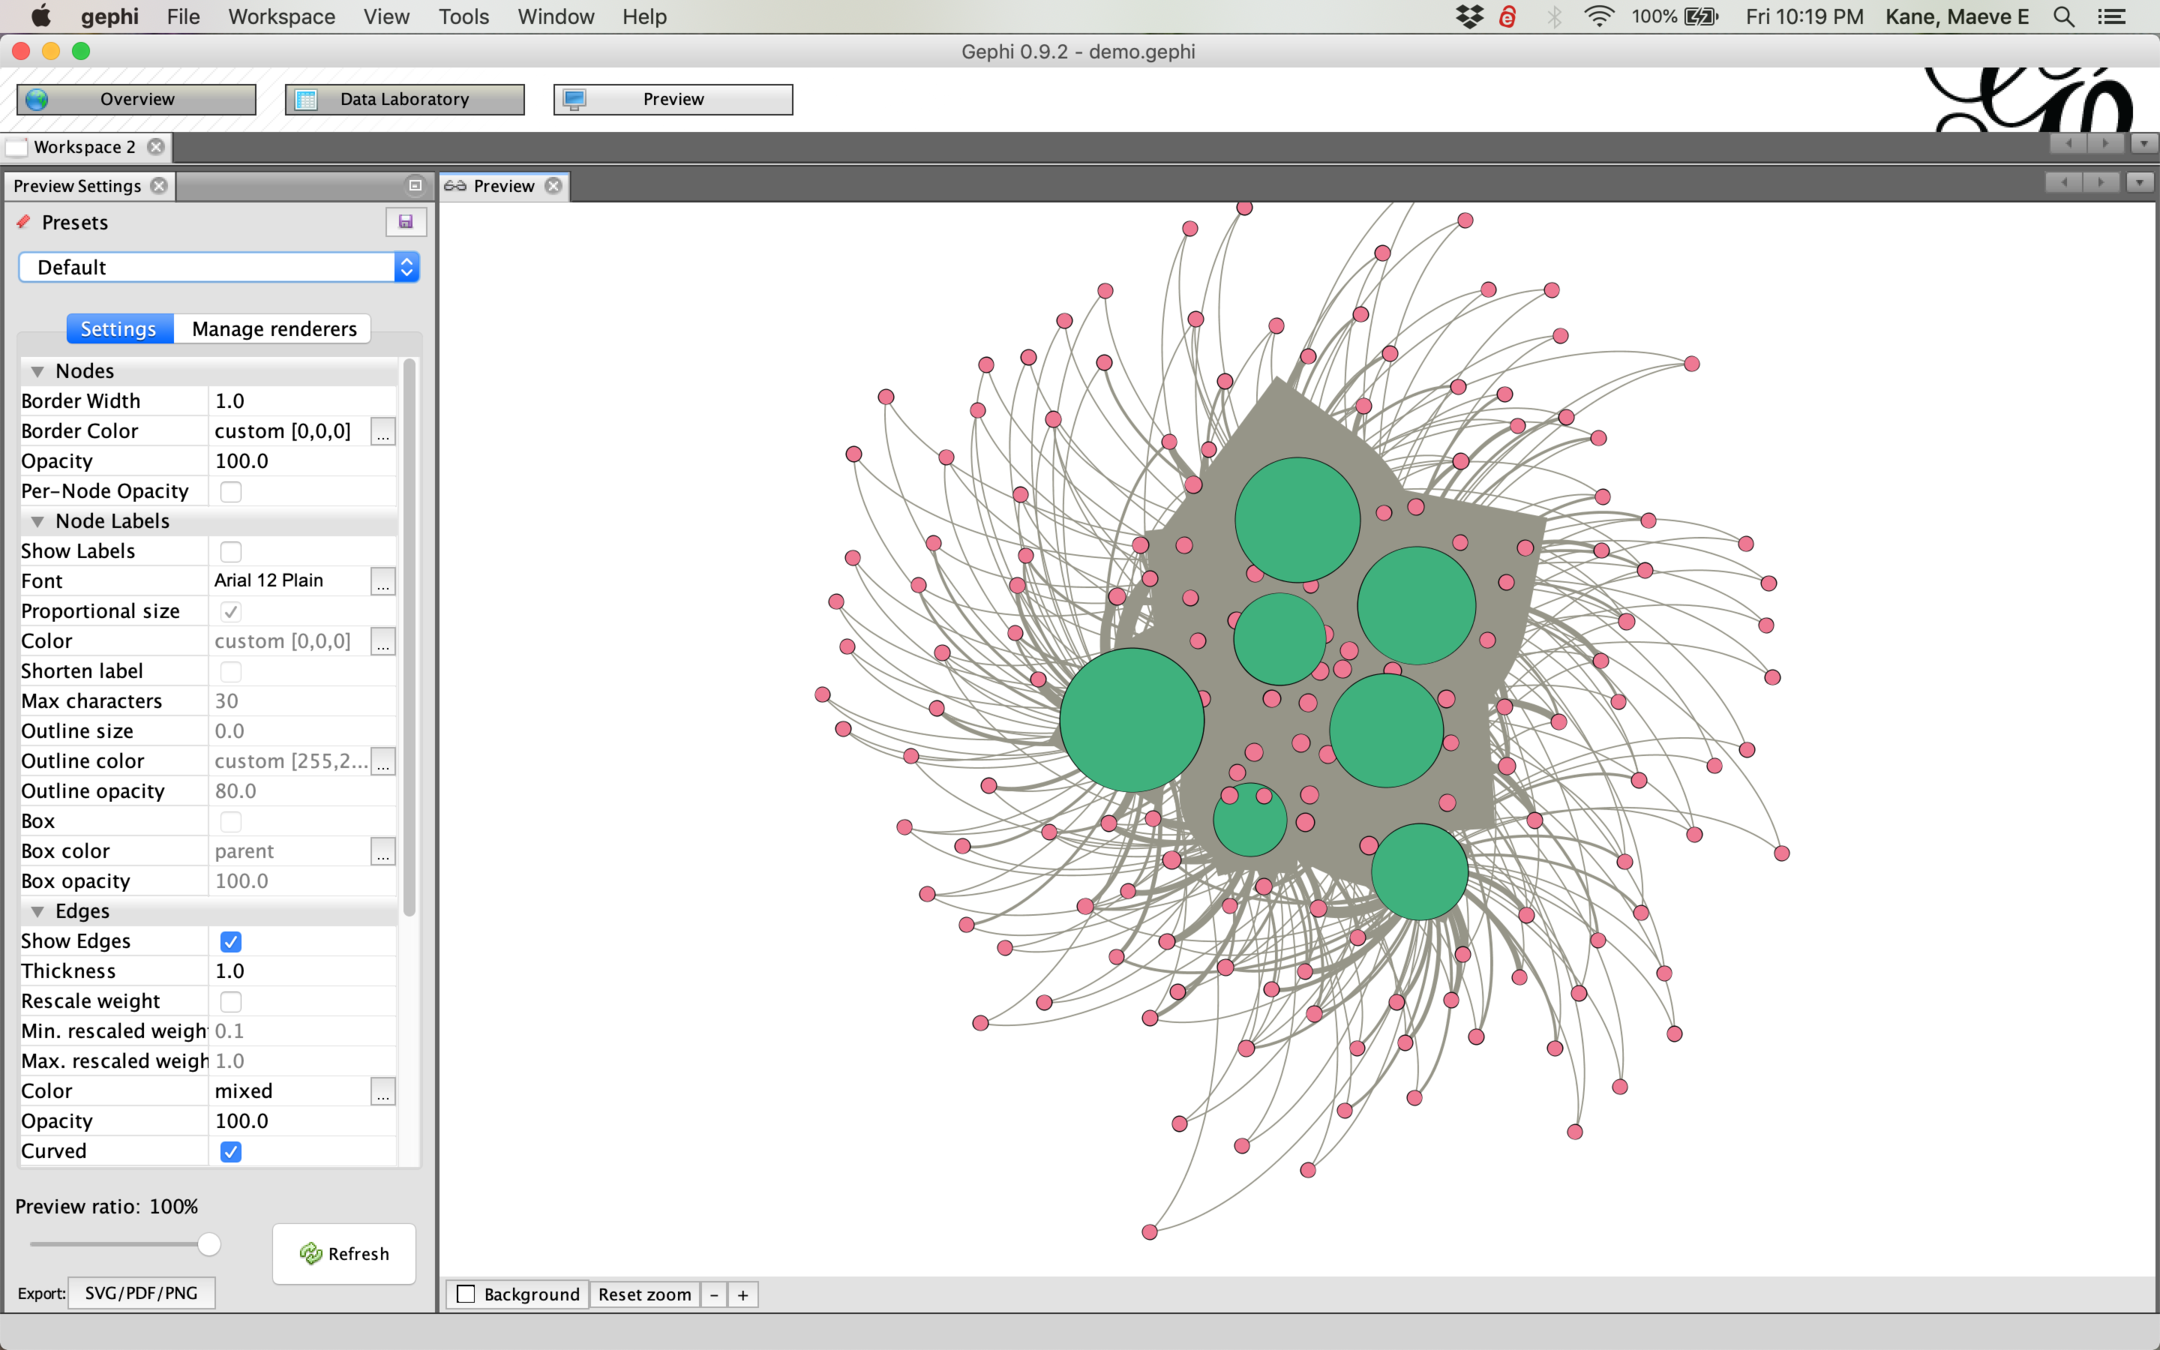Open the Font chooser ellipsis button
This screenshot has width=2160, height=1350.
pyautogui.click(x=382, y=582)
